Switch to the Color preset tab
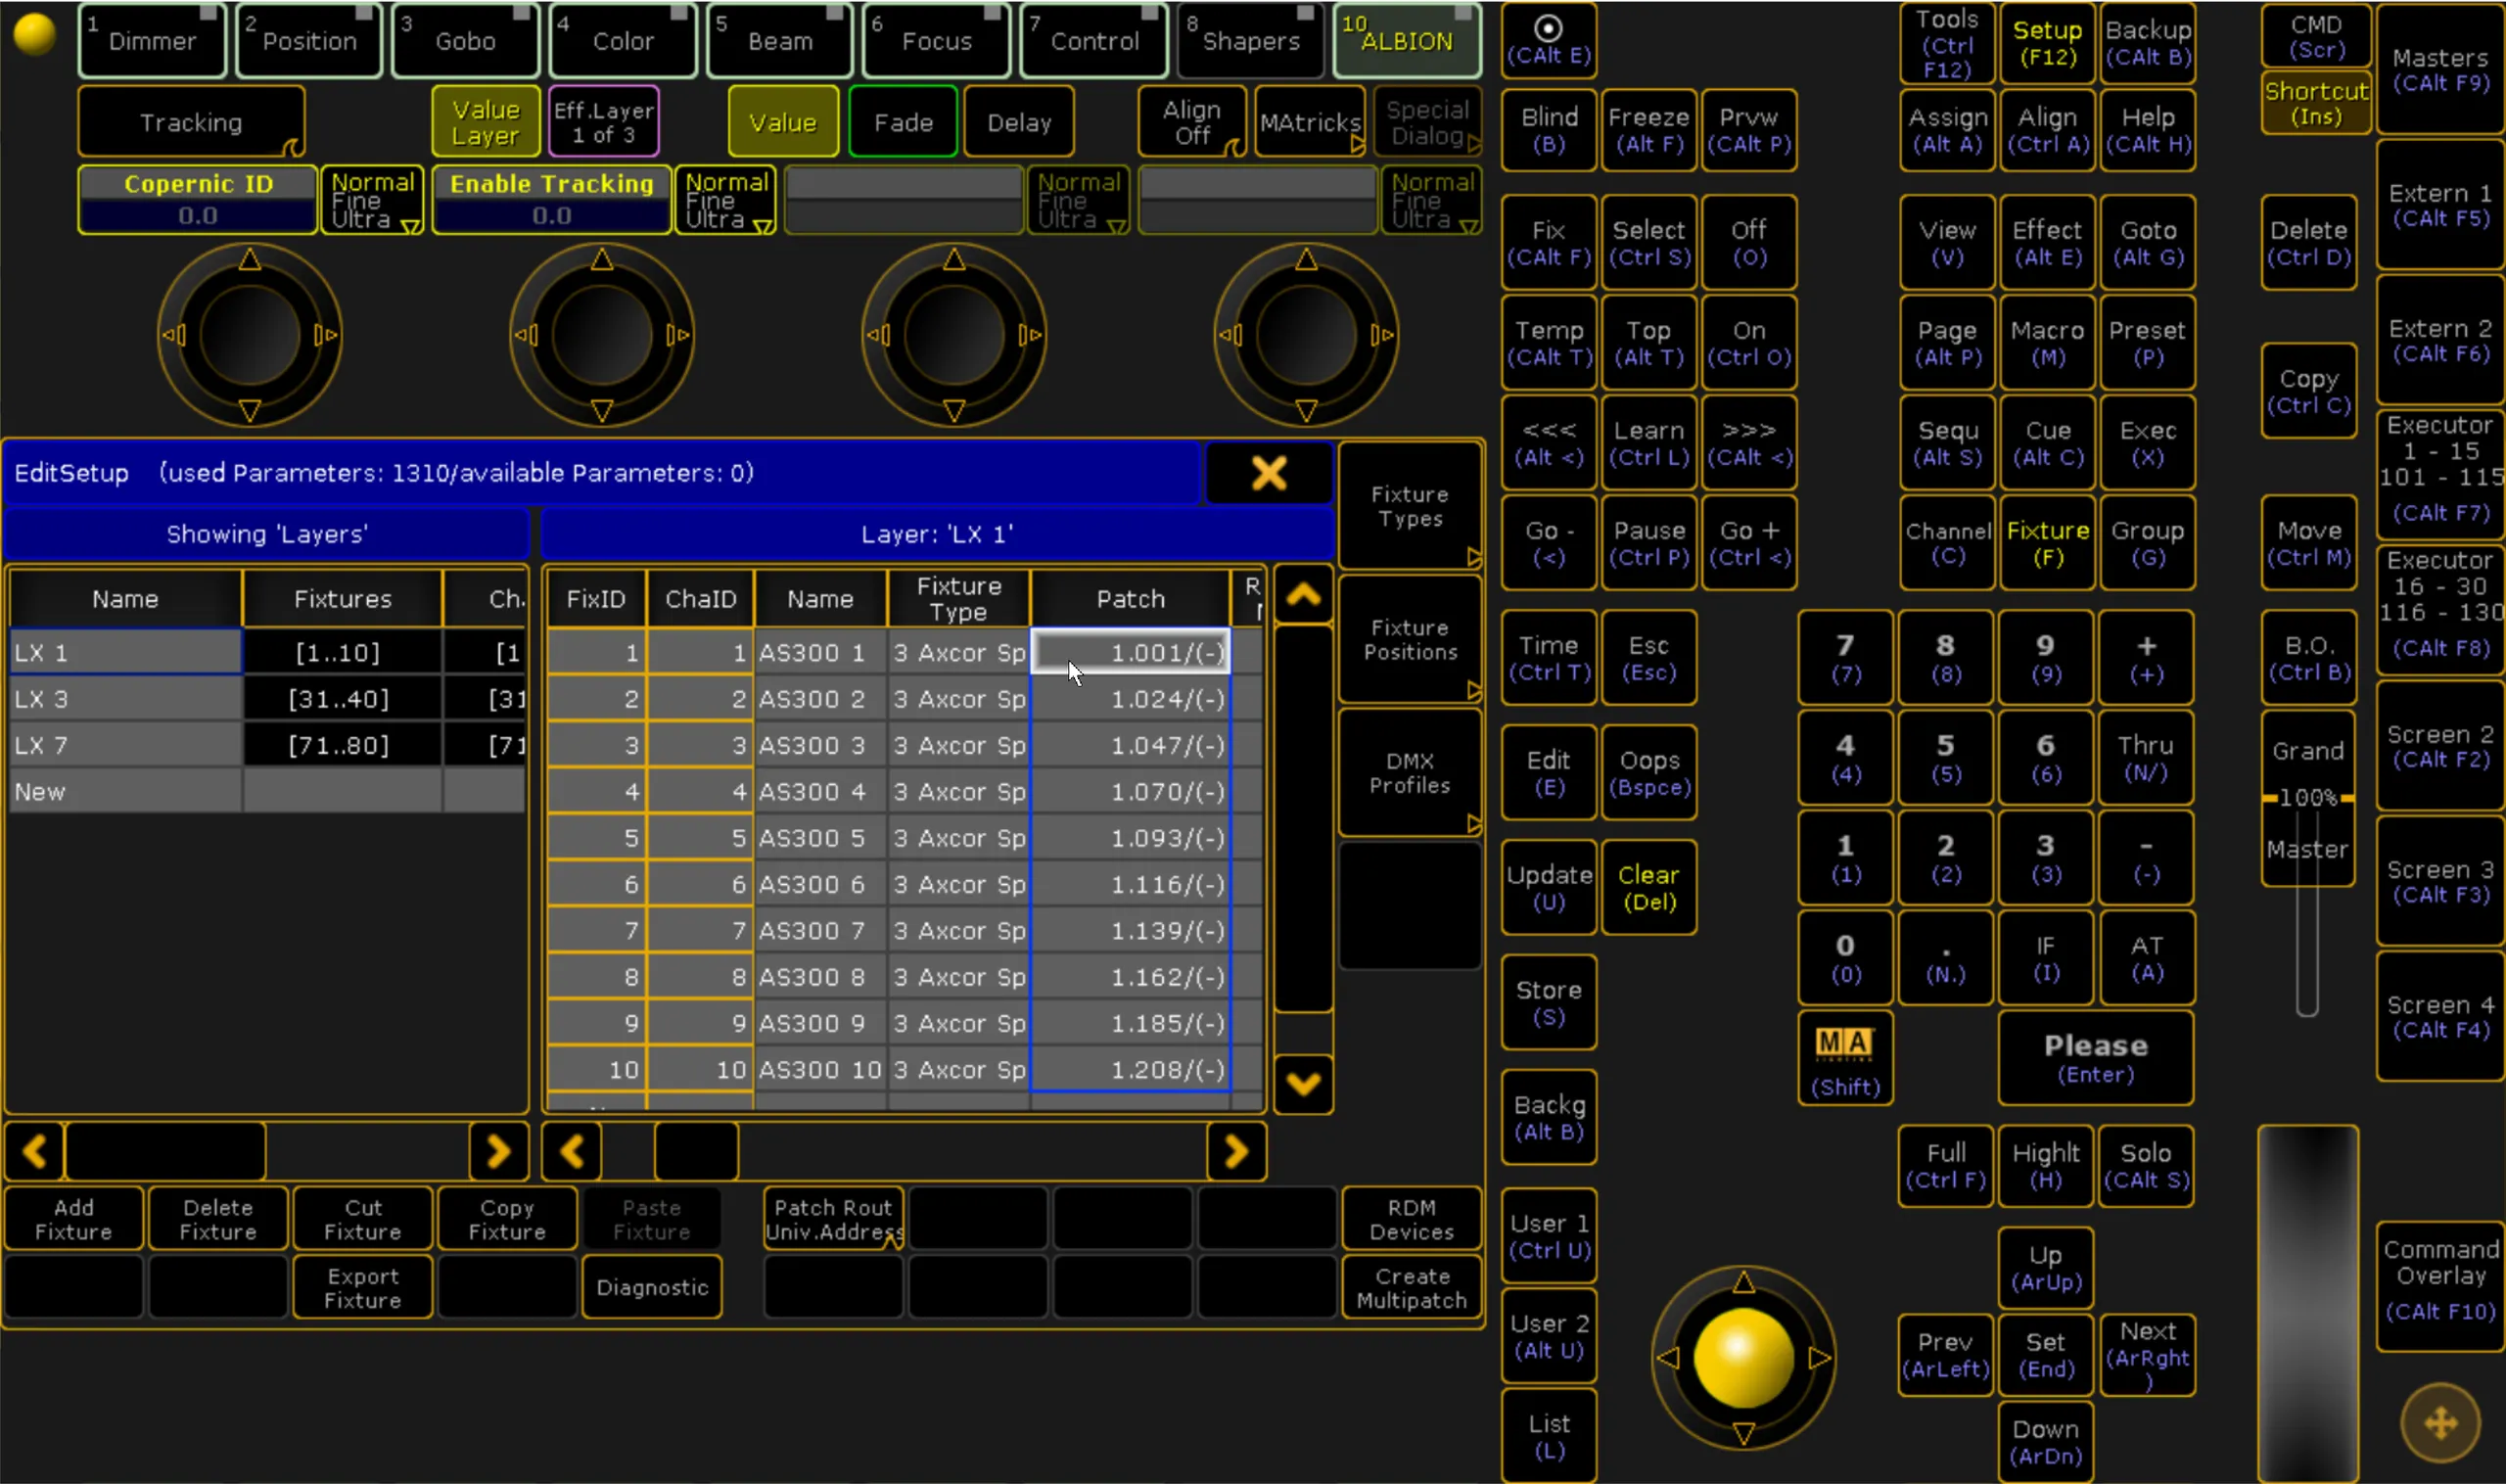This screenshot has height=1484, width=2506. point(622,40)
